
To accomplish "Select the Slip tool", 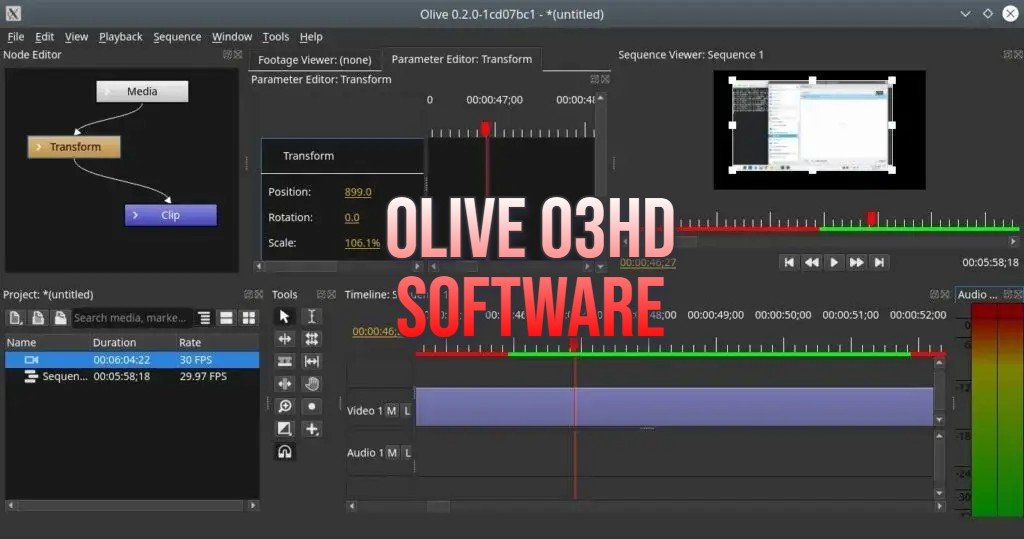I will coord(312,361).
